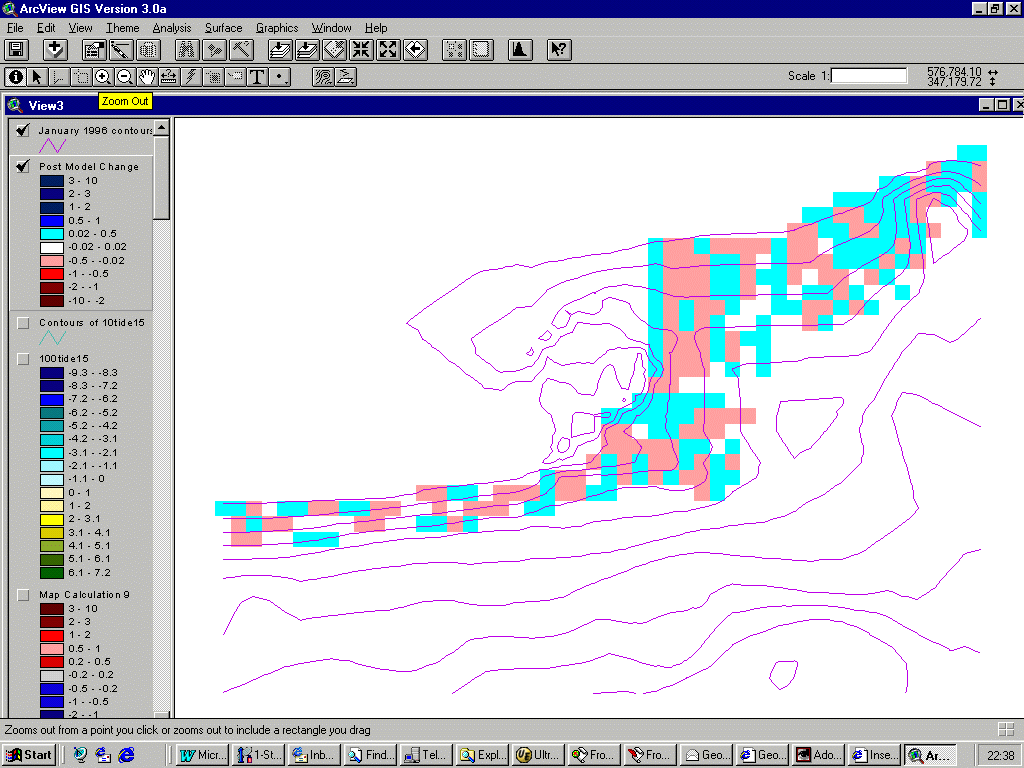Click the Start button on the taskbar

click(28, 754)
